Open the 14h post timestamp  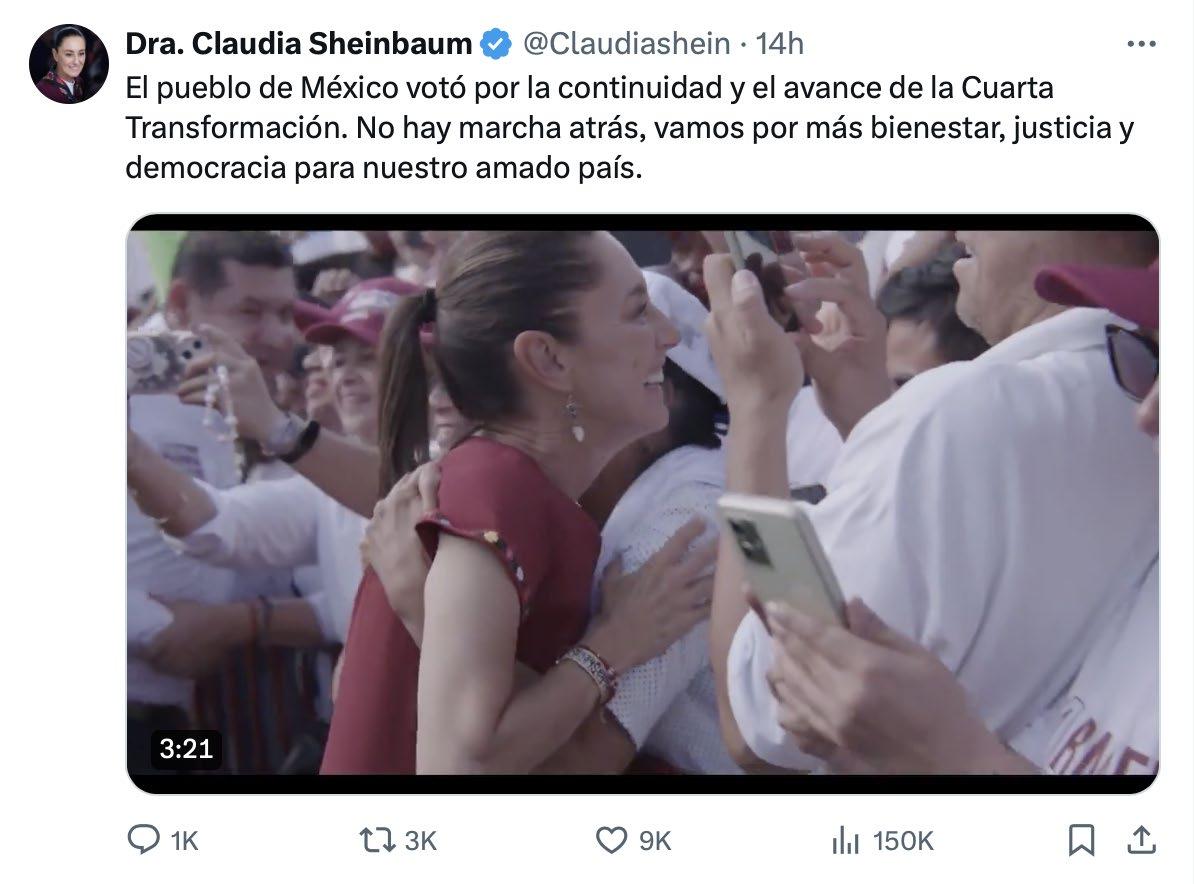click(780, 44)
